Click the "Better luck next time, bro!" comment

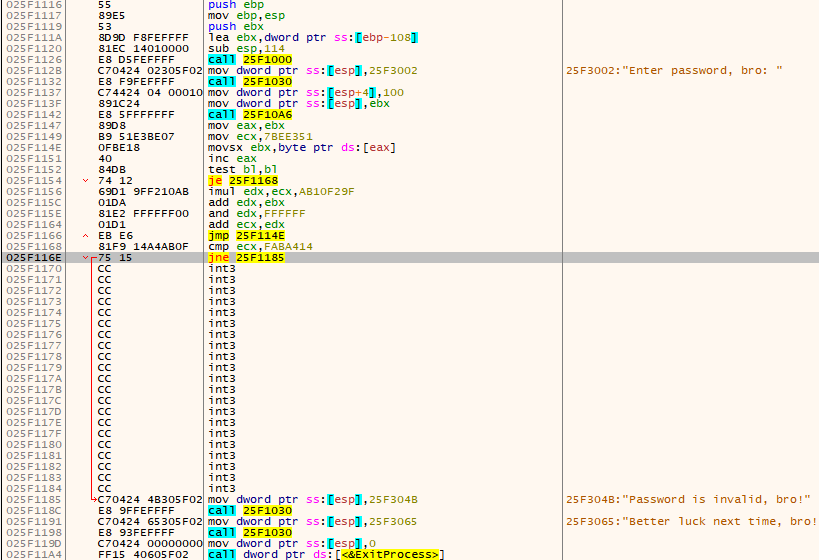691,522
